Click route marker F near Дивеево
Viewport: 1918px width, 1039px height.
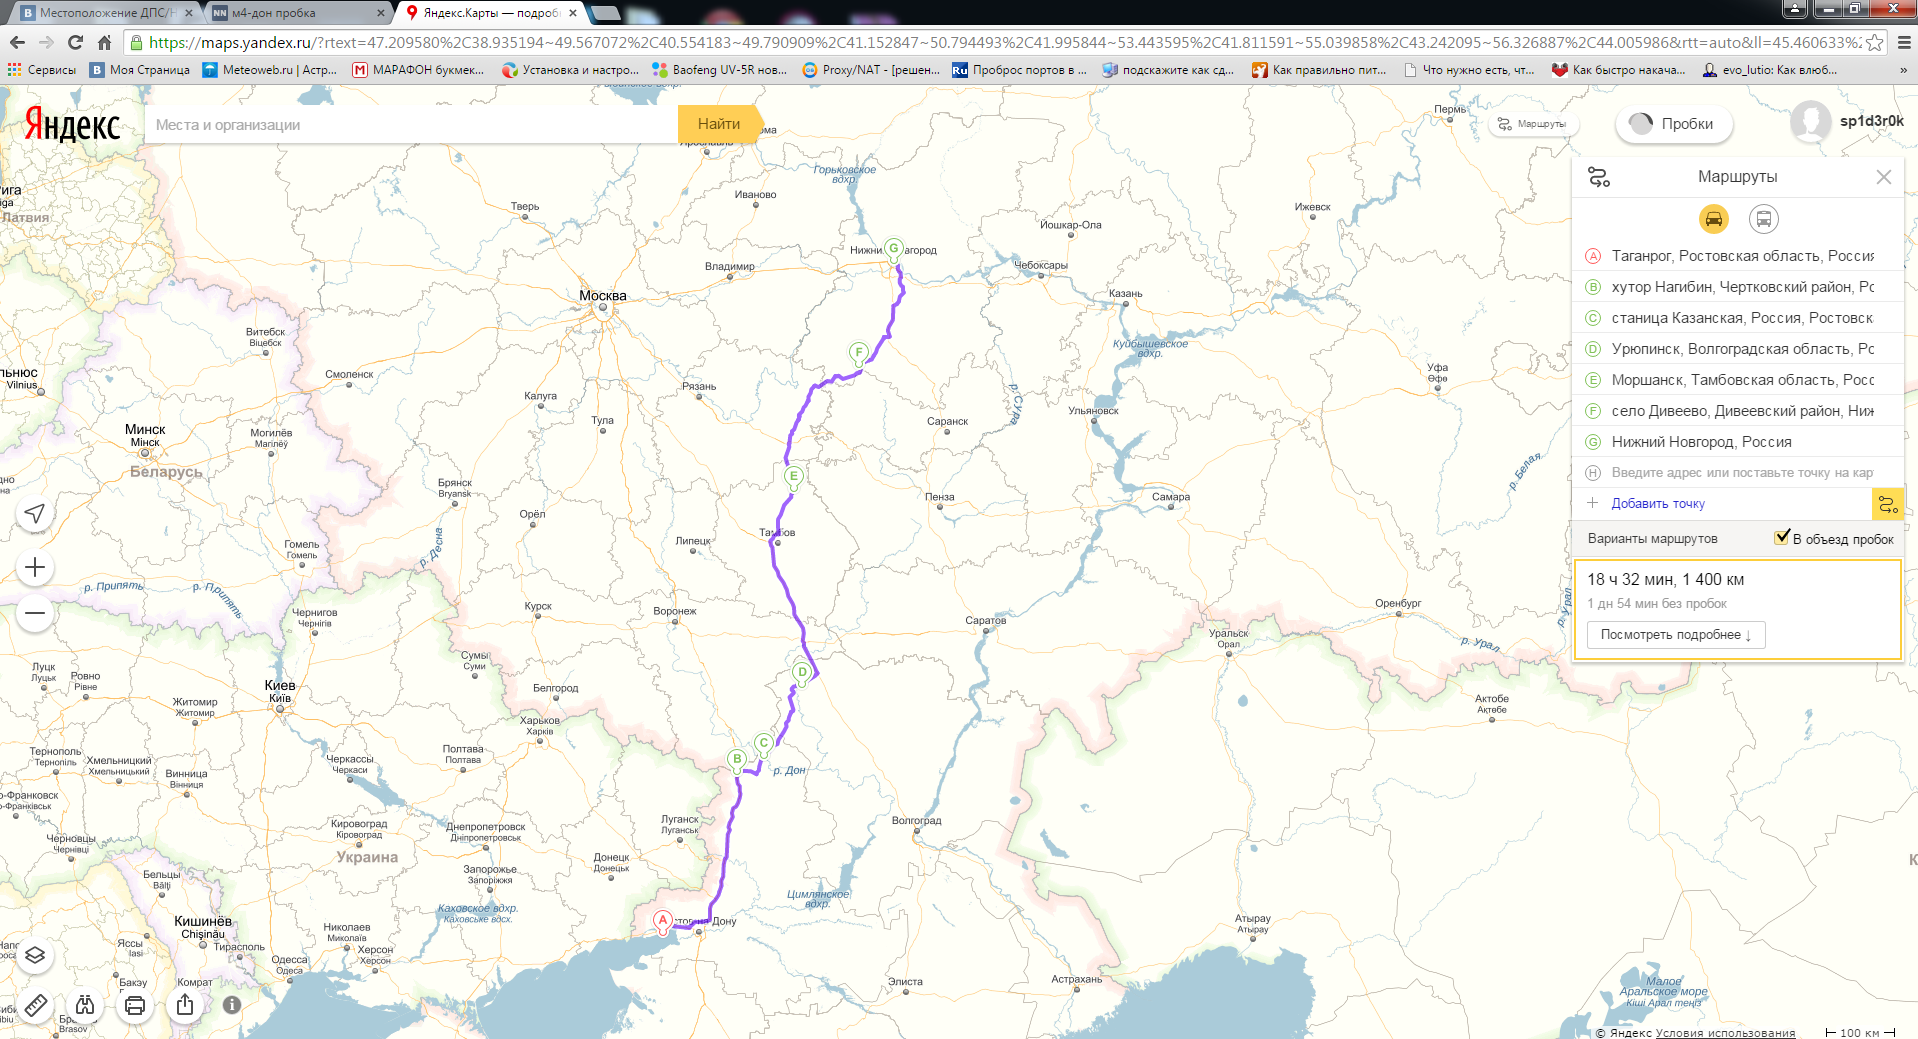858,353
